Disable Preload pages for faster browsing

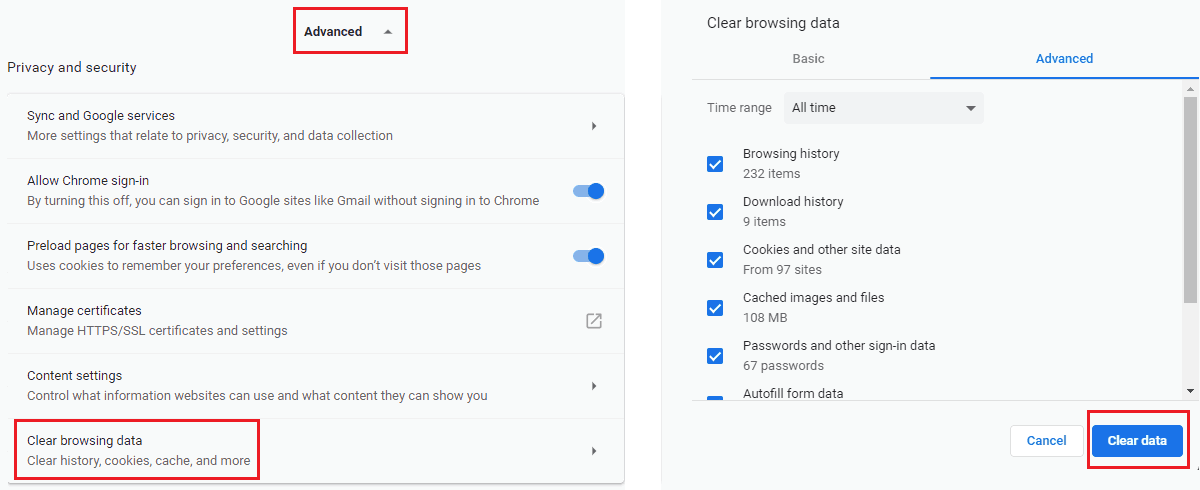[589, 256]
